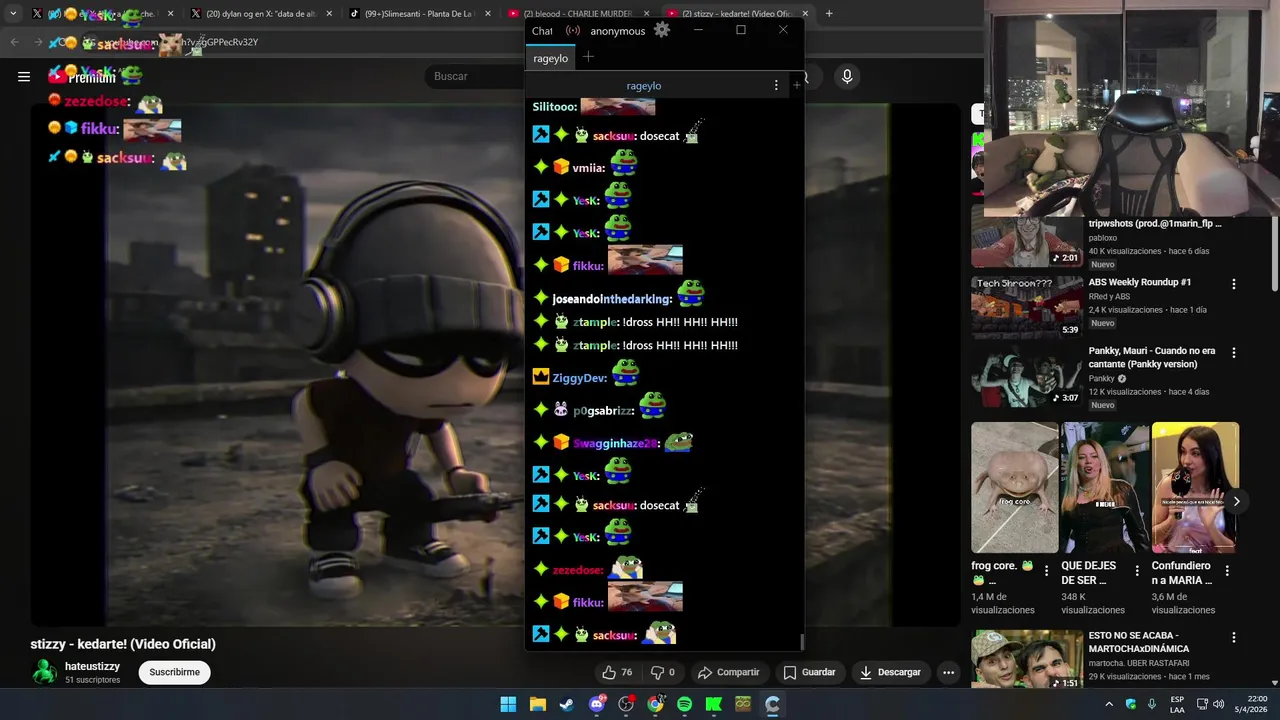The height and width of the screenshot is (720, 1280).
Task: Open options for frog core short
Action: click(1047, 571)
